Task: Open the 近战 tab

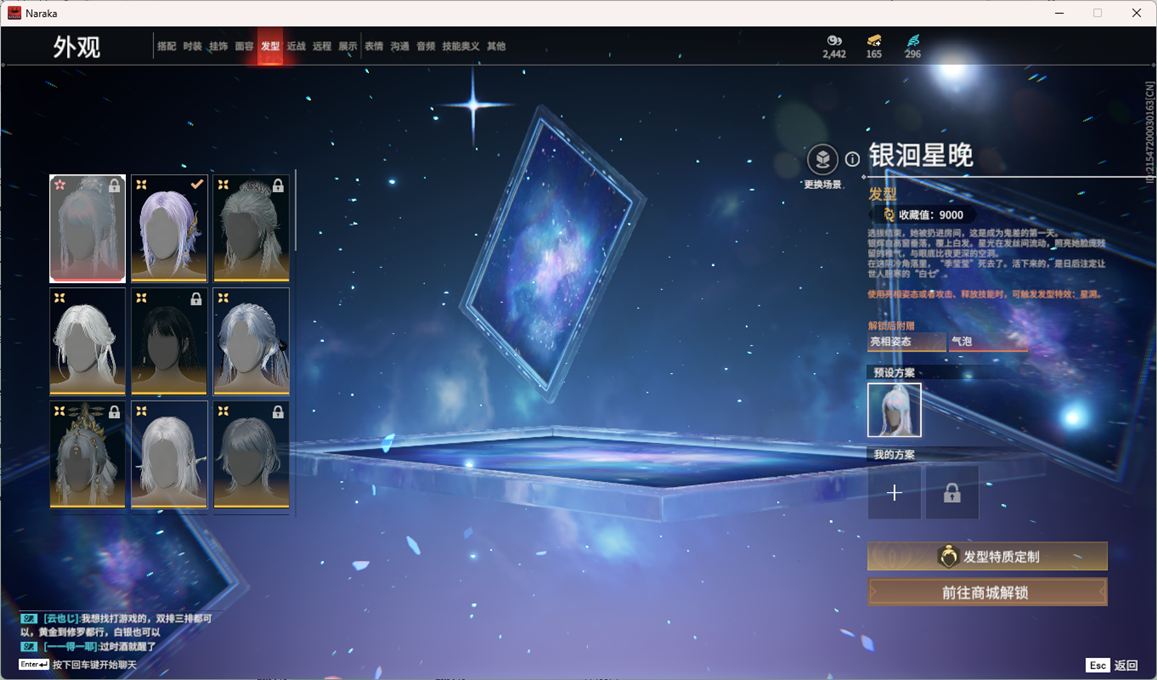Action: point(296,46)
